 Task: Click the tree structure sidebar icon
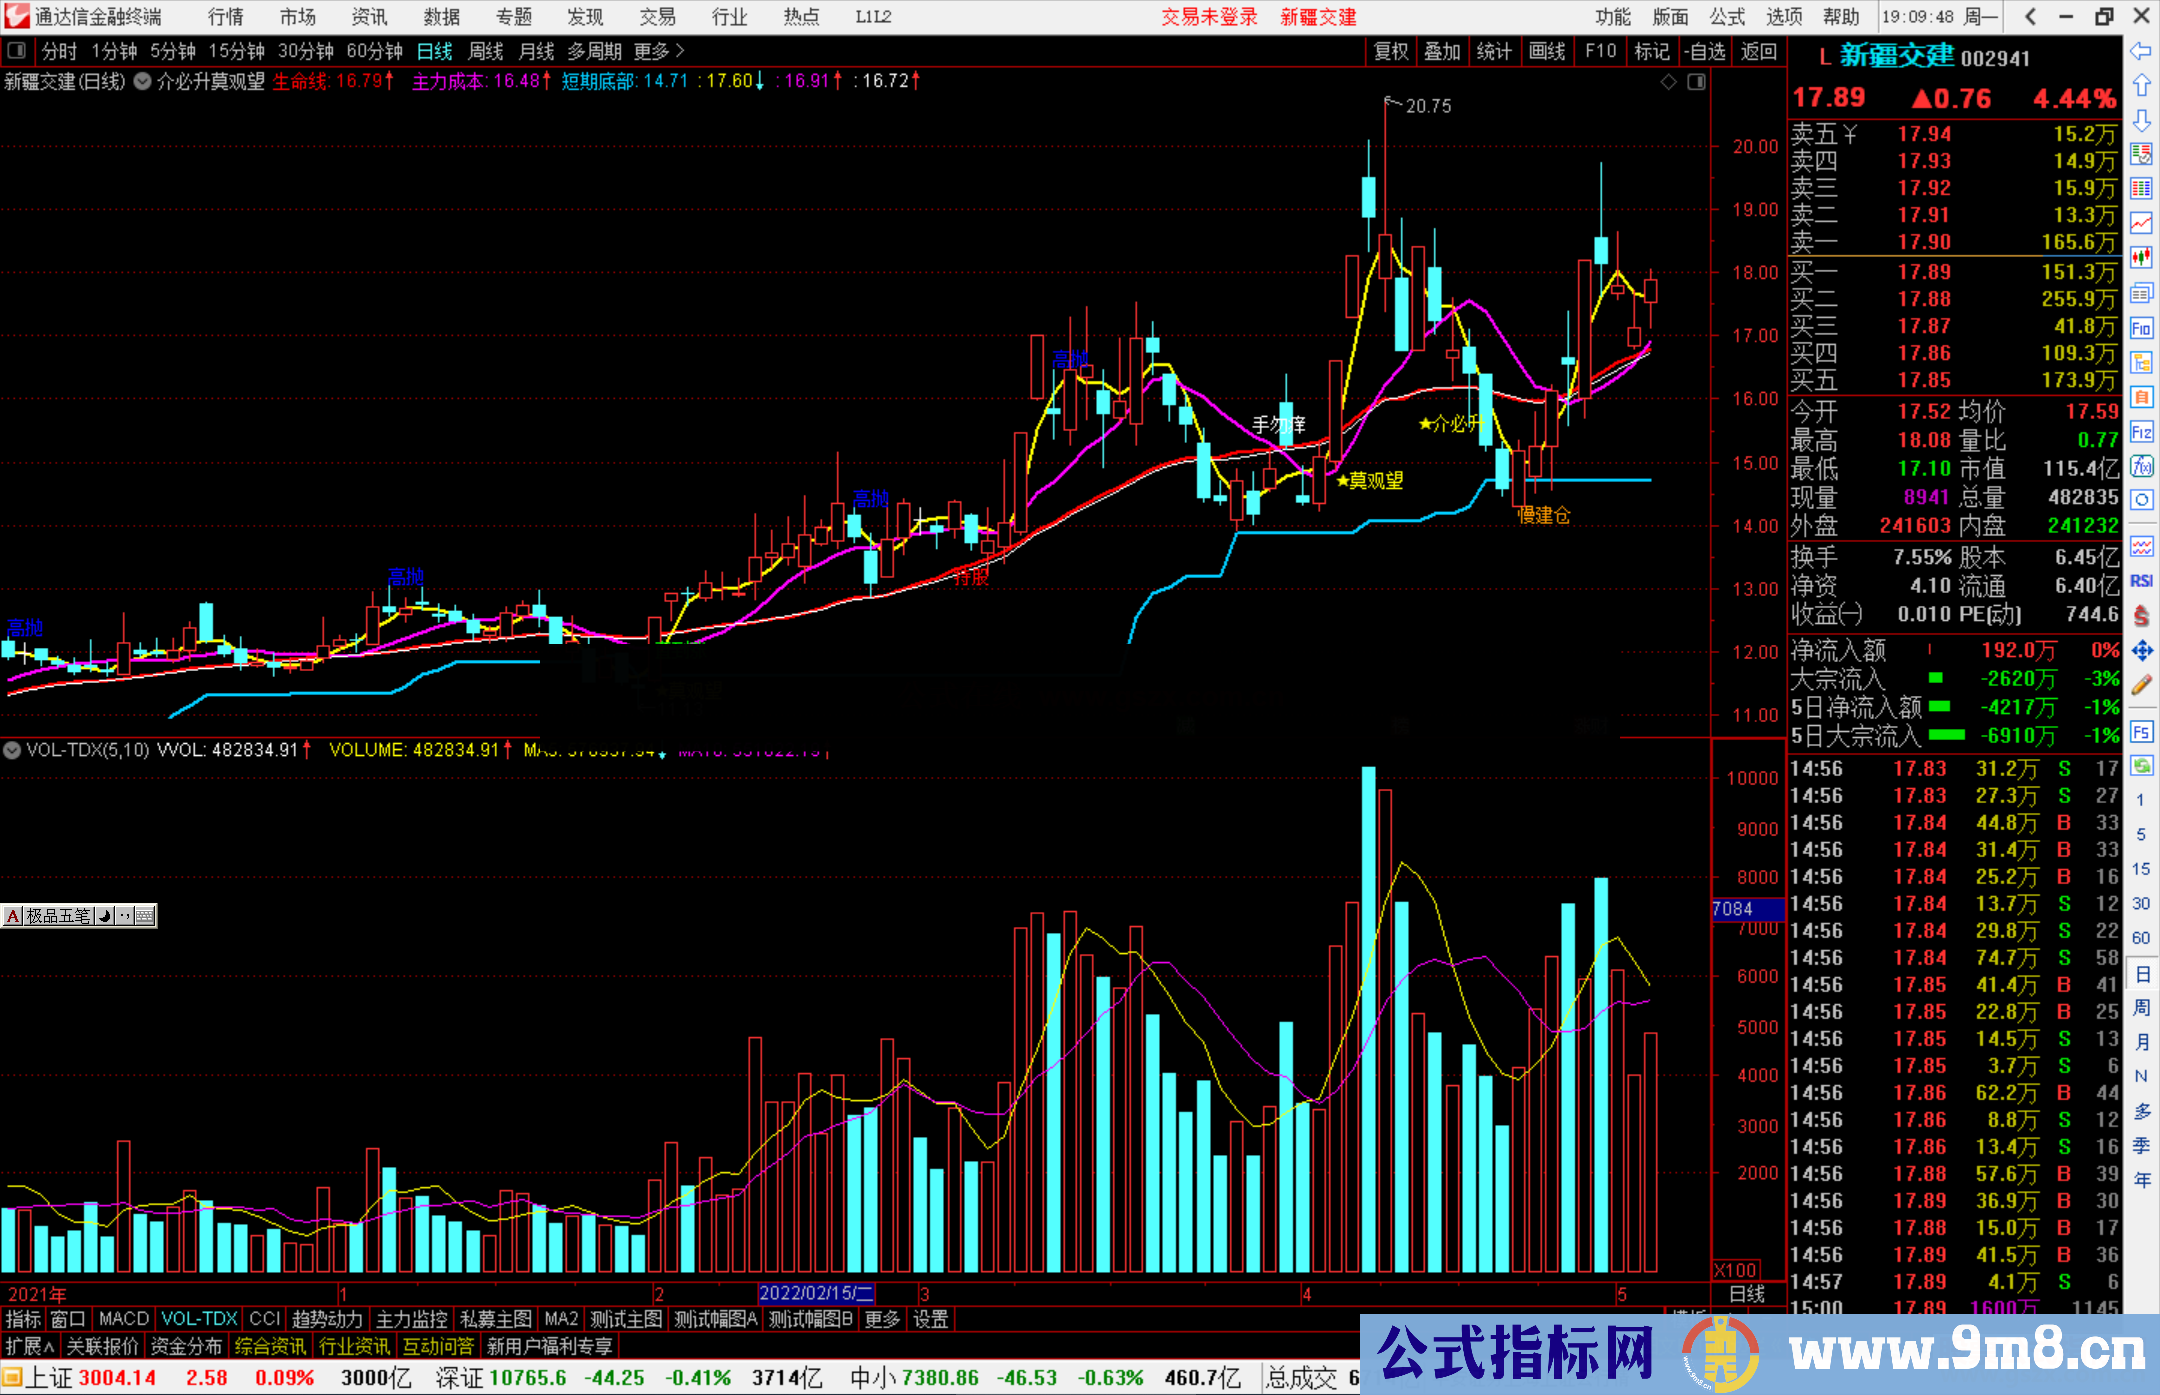click(x=2141, y=362)
